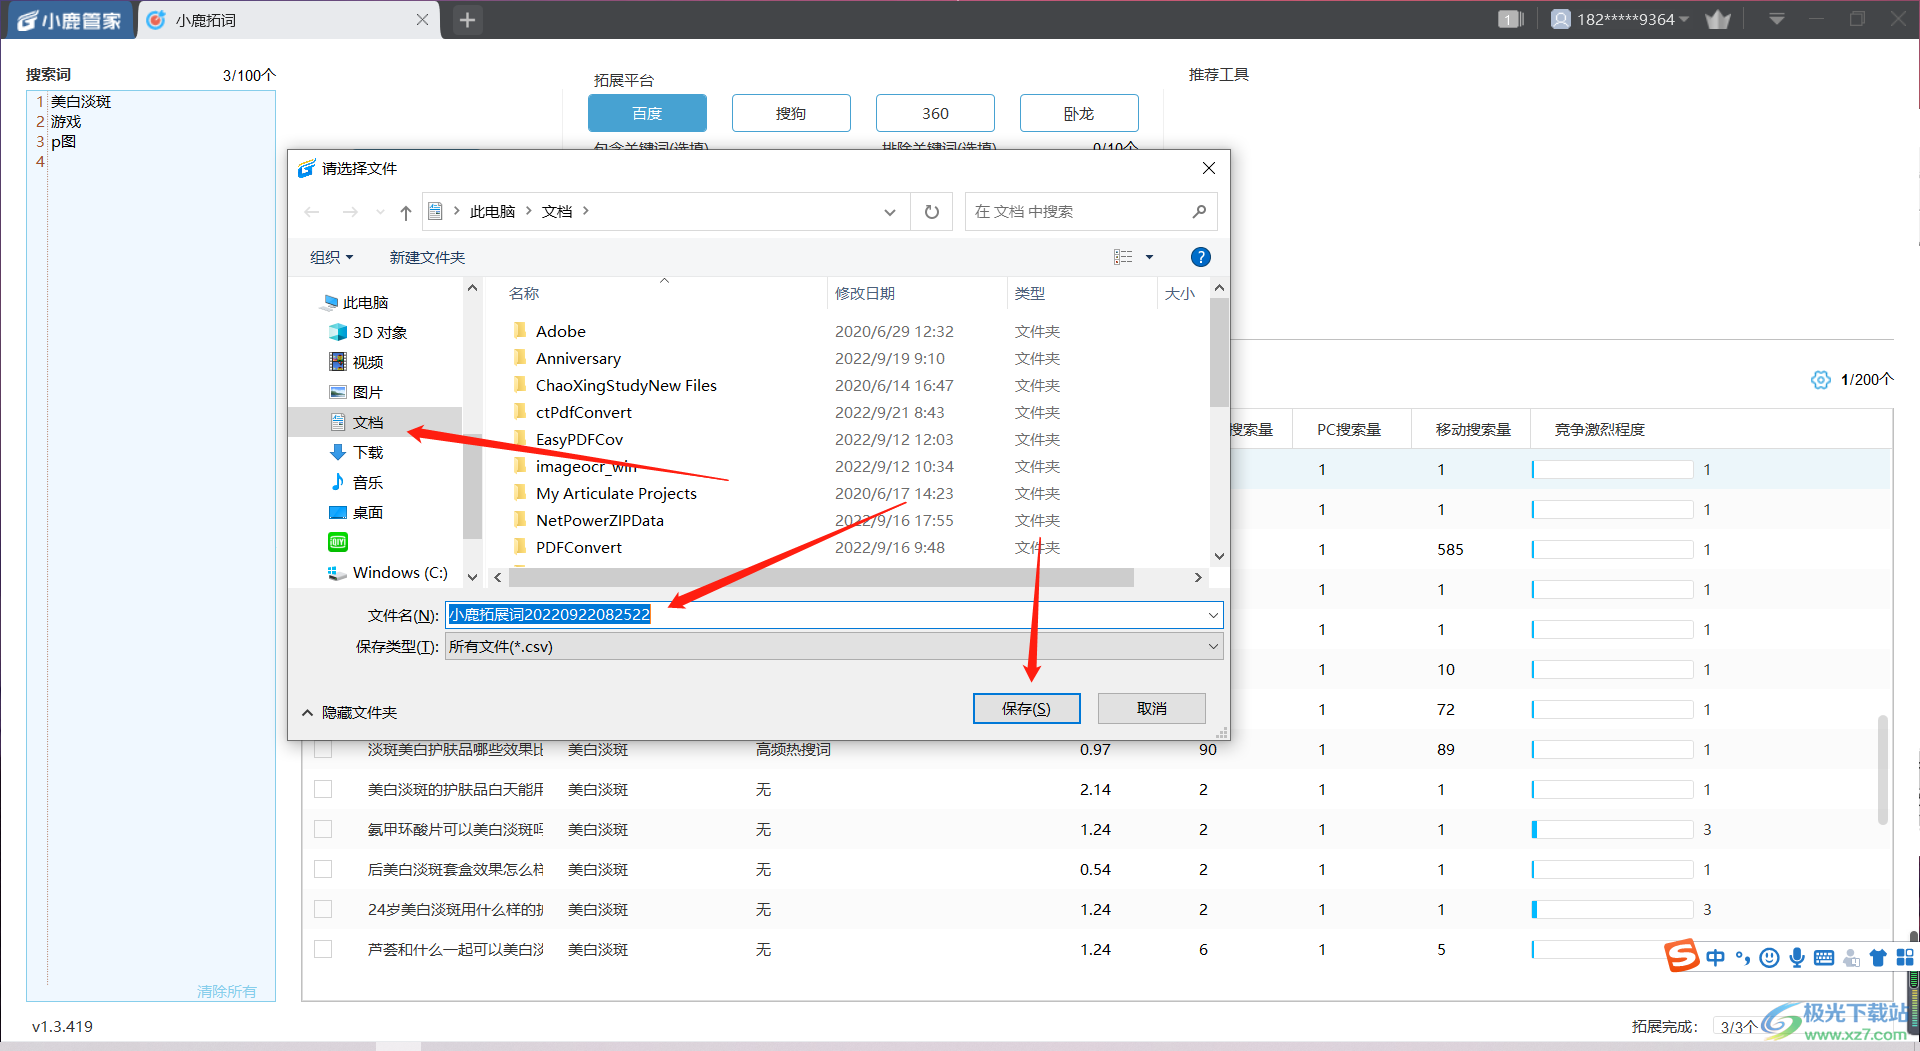Image resolution: width=1920 pixels, height=1051 pixels.
Task: Open the 组织 dropdown menu
Action: [331, 257]
